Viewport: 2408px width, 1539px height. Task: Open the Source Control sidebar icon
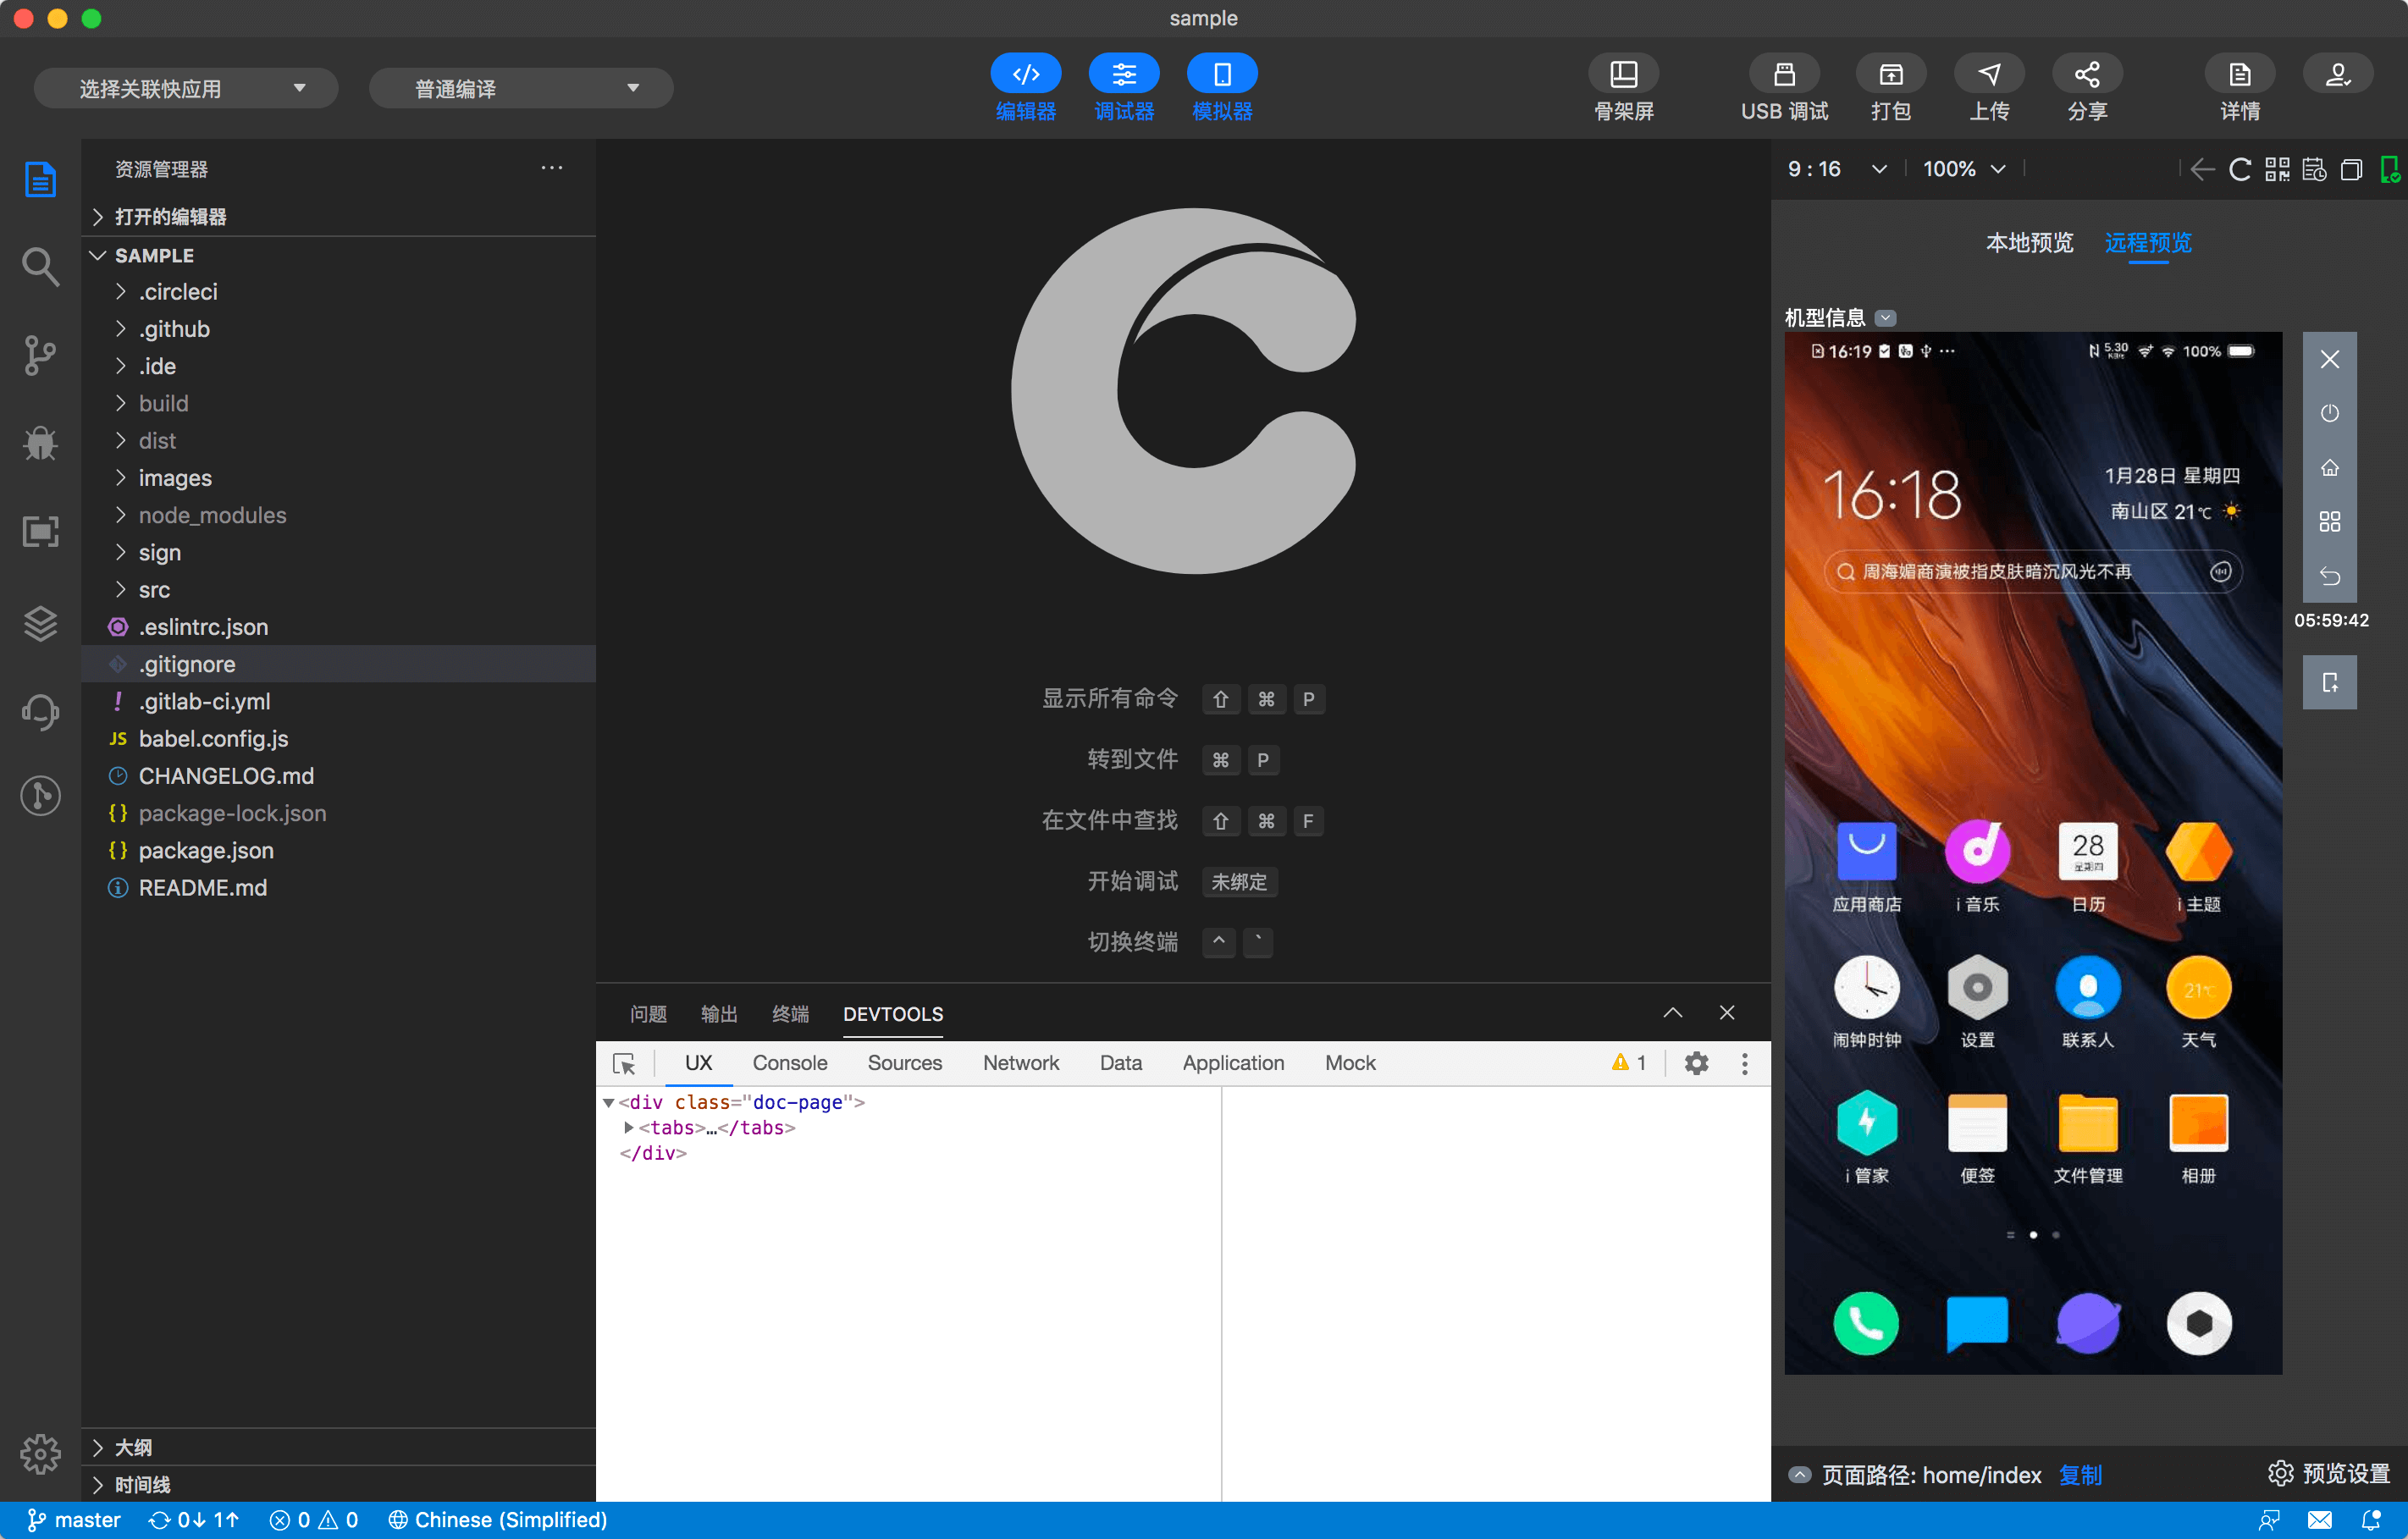[x=40, y=354]
